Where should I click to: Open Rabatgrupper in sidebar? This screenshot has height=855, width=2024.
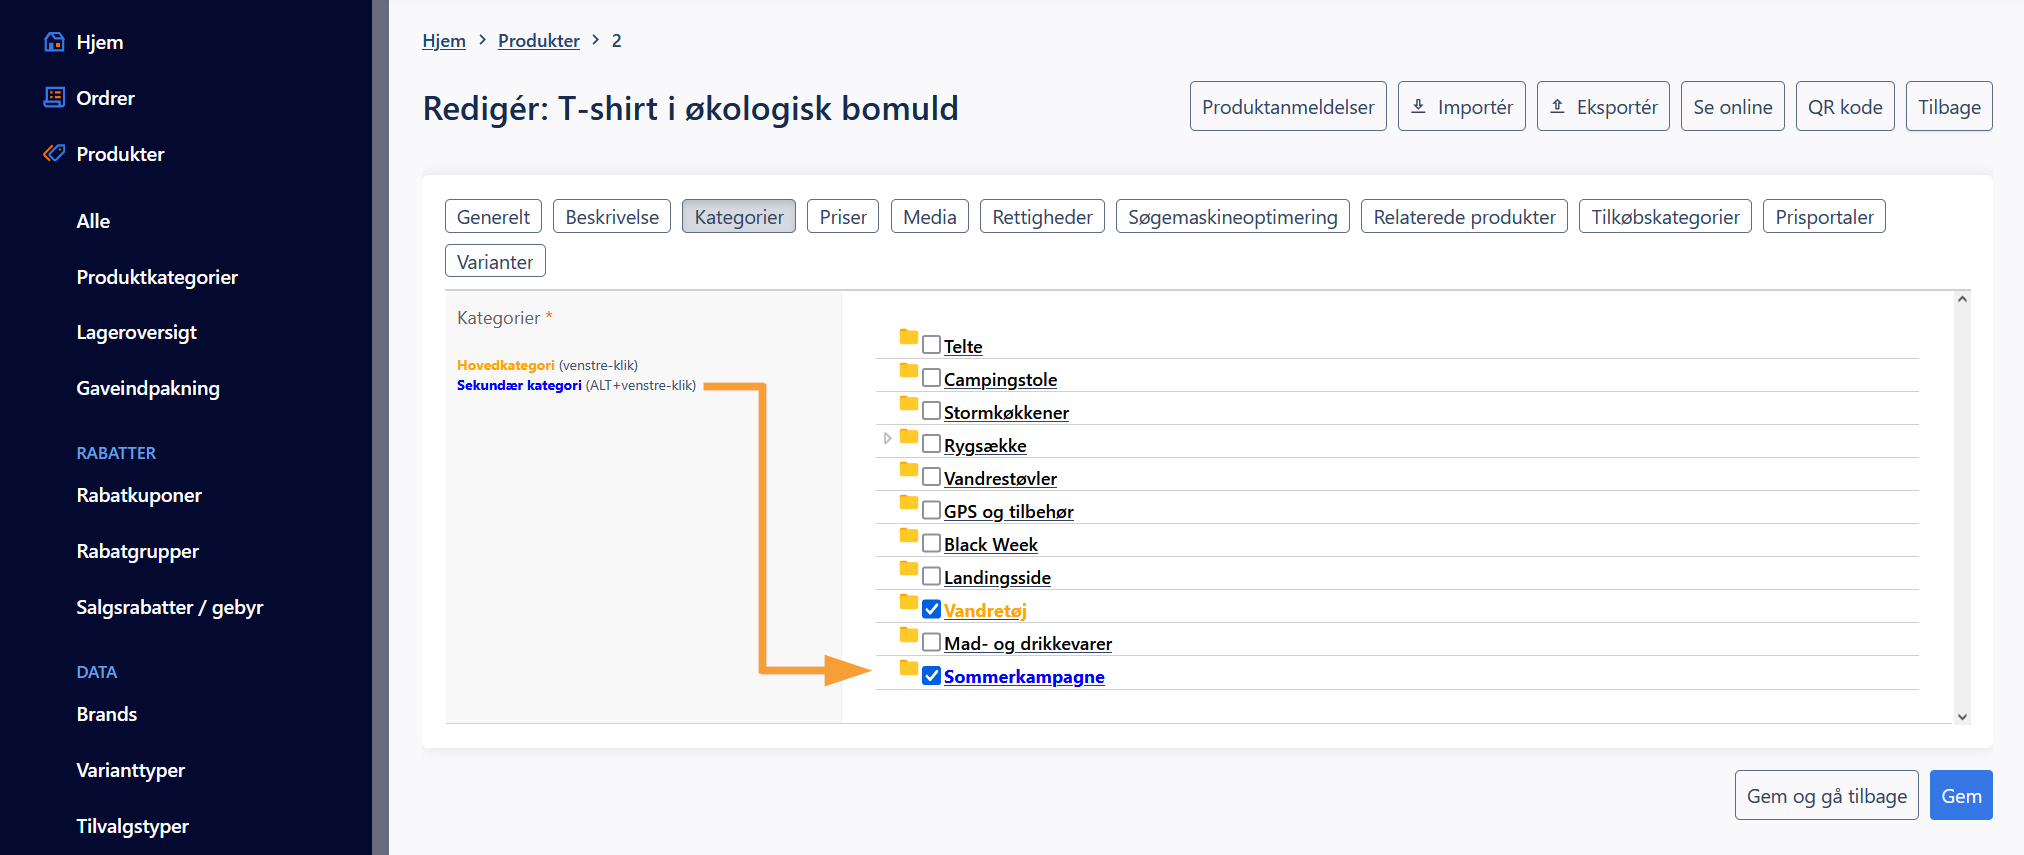(138, 551)
